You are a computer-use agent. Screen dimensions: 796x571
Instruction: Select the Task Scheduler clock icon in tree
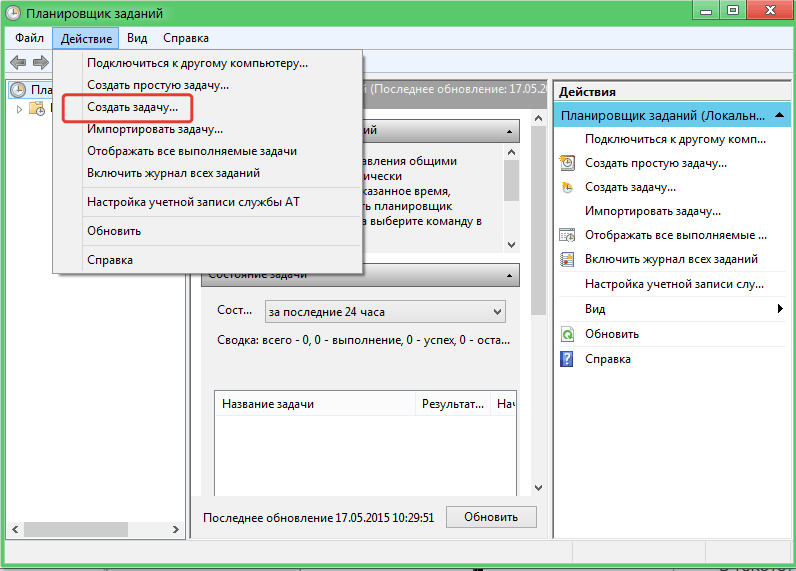point(18,90)
